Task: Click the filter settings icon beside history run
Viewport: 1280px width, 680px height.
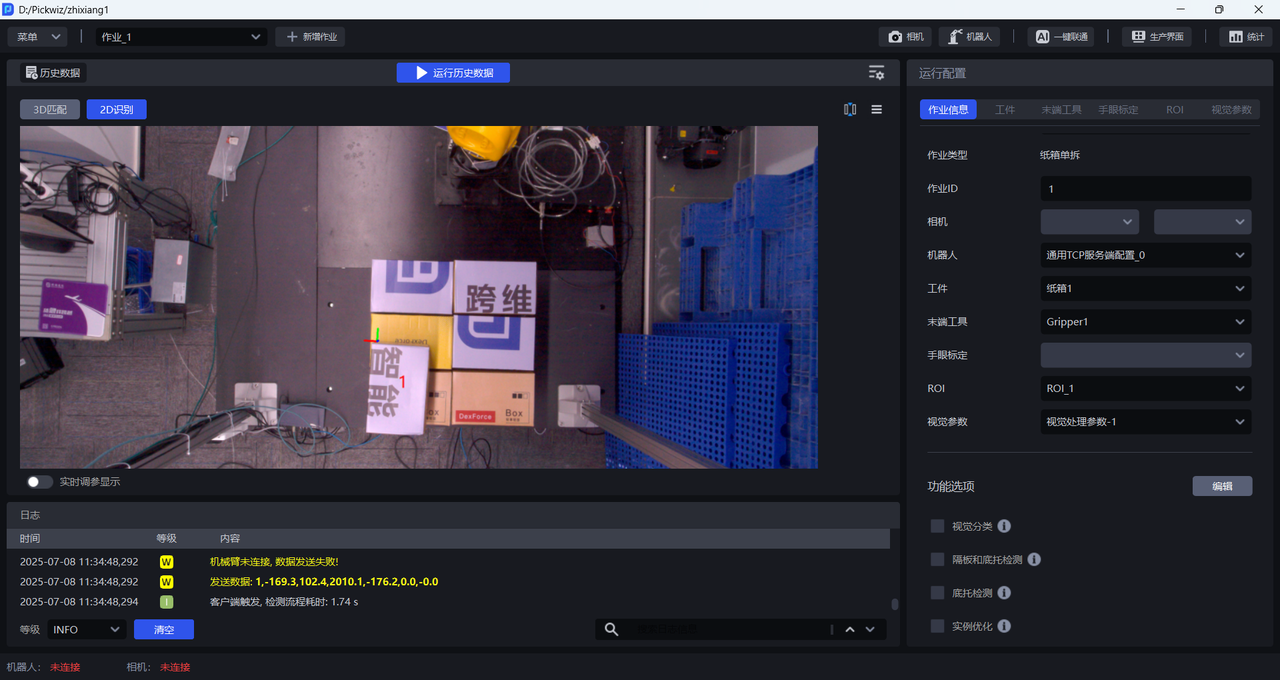Action: (876, 73)
